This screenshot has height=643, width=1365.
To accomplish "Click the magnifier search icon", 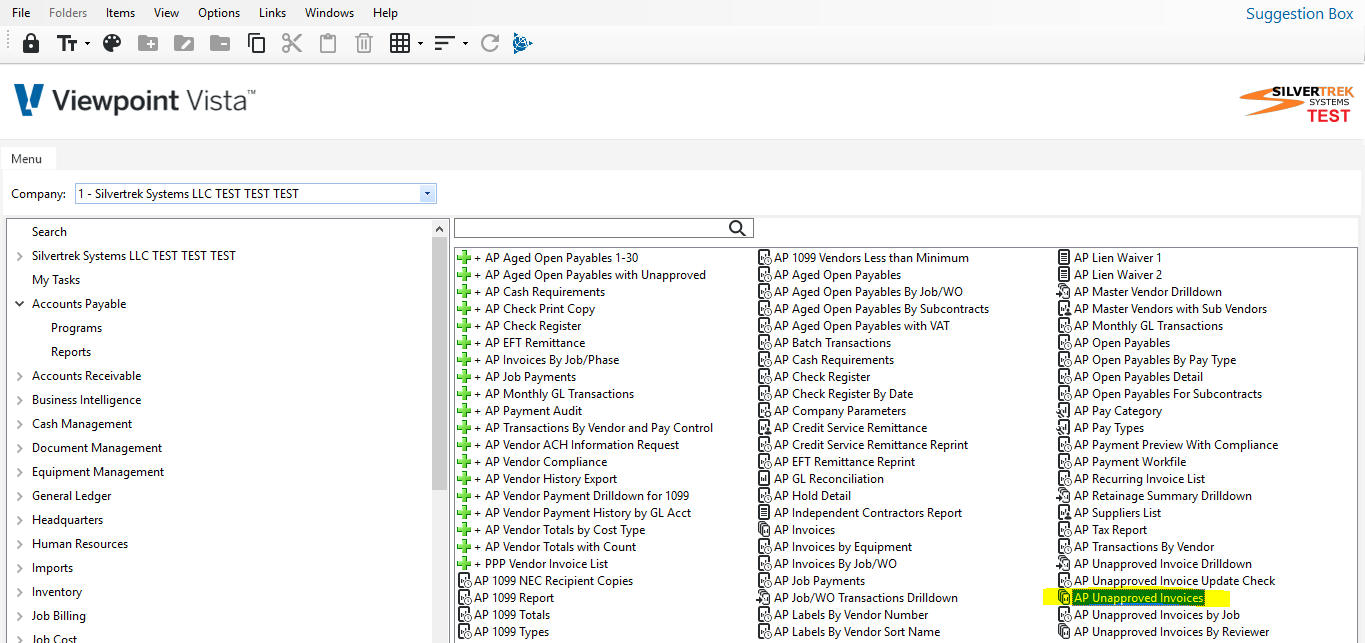I will (737, 228).
